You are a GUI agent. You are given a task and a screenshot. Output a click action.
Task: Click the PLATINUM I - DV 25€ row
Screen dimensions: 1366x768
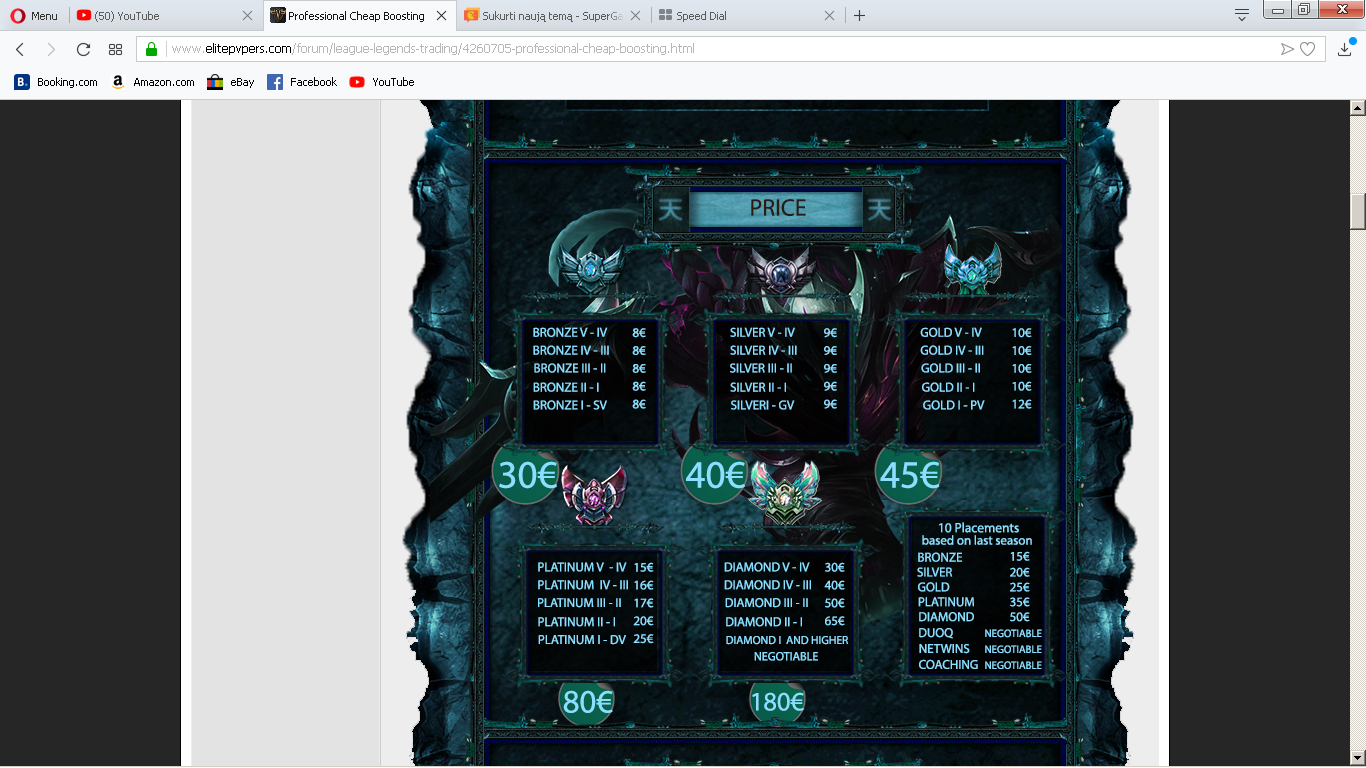tap(595, 639)
